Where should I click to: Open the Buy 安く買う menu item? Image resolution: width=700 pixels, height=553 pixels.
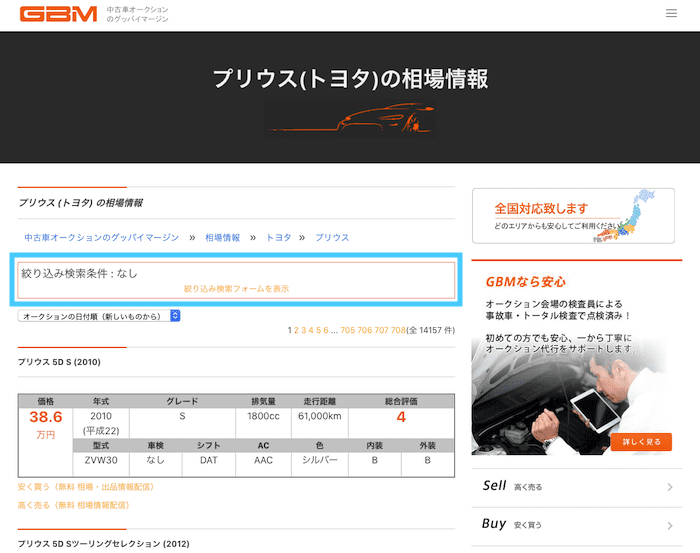pyautogui.click(x=577, y=525)
